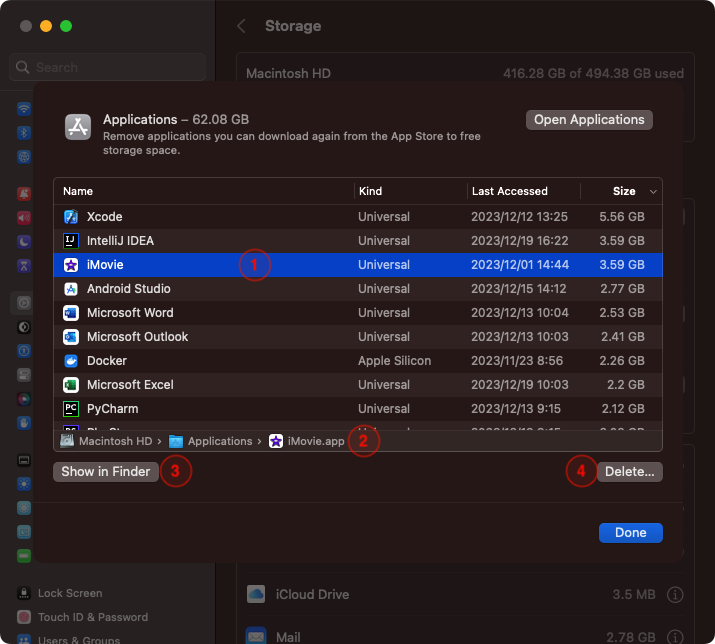Screen dimensions: 715x644
Task: Select the Xcode row name
Action: point(104,217)
